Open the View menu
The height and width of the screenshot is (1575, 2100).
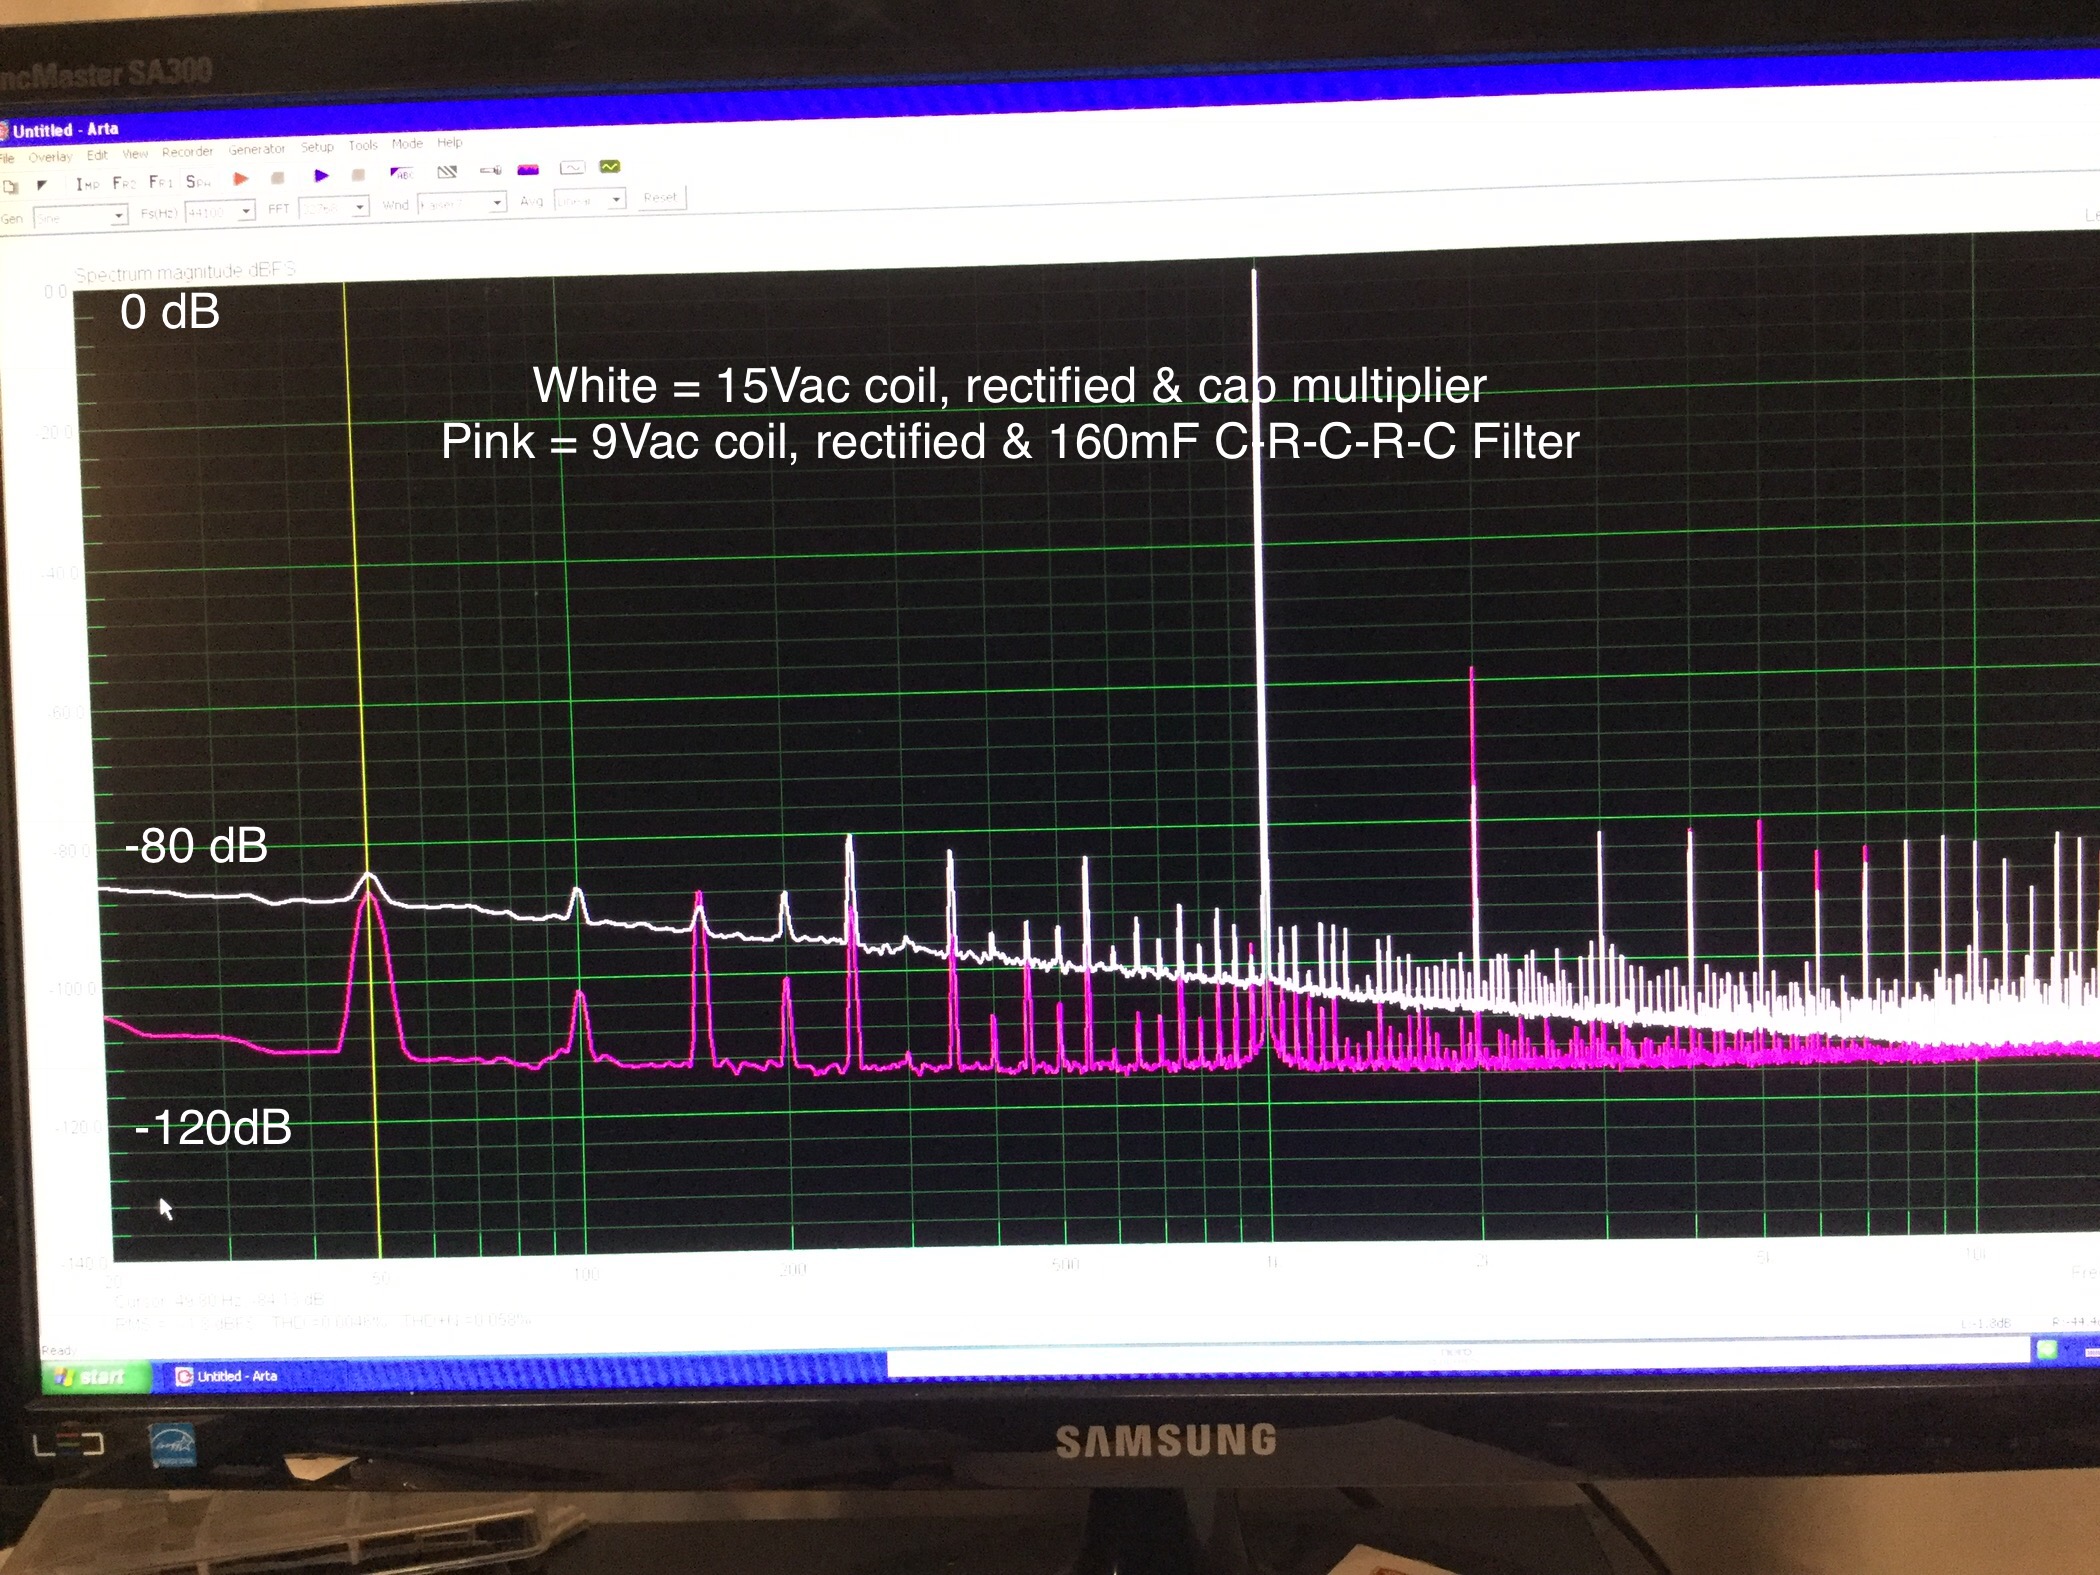coord(135,154)
